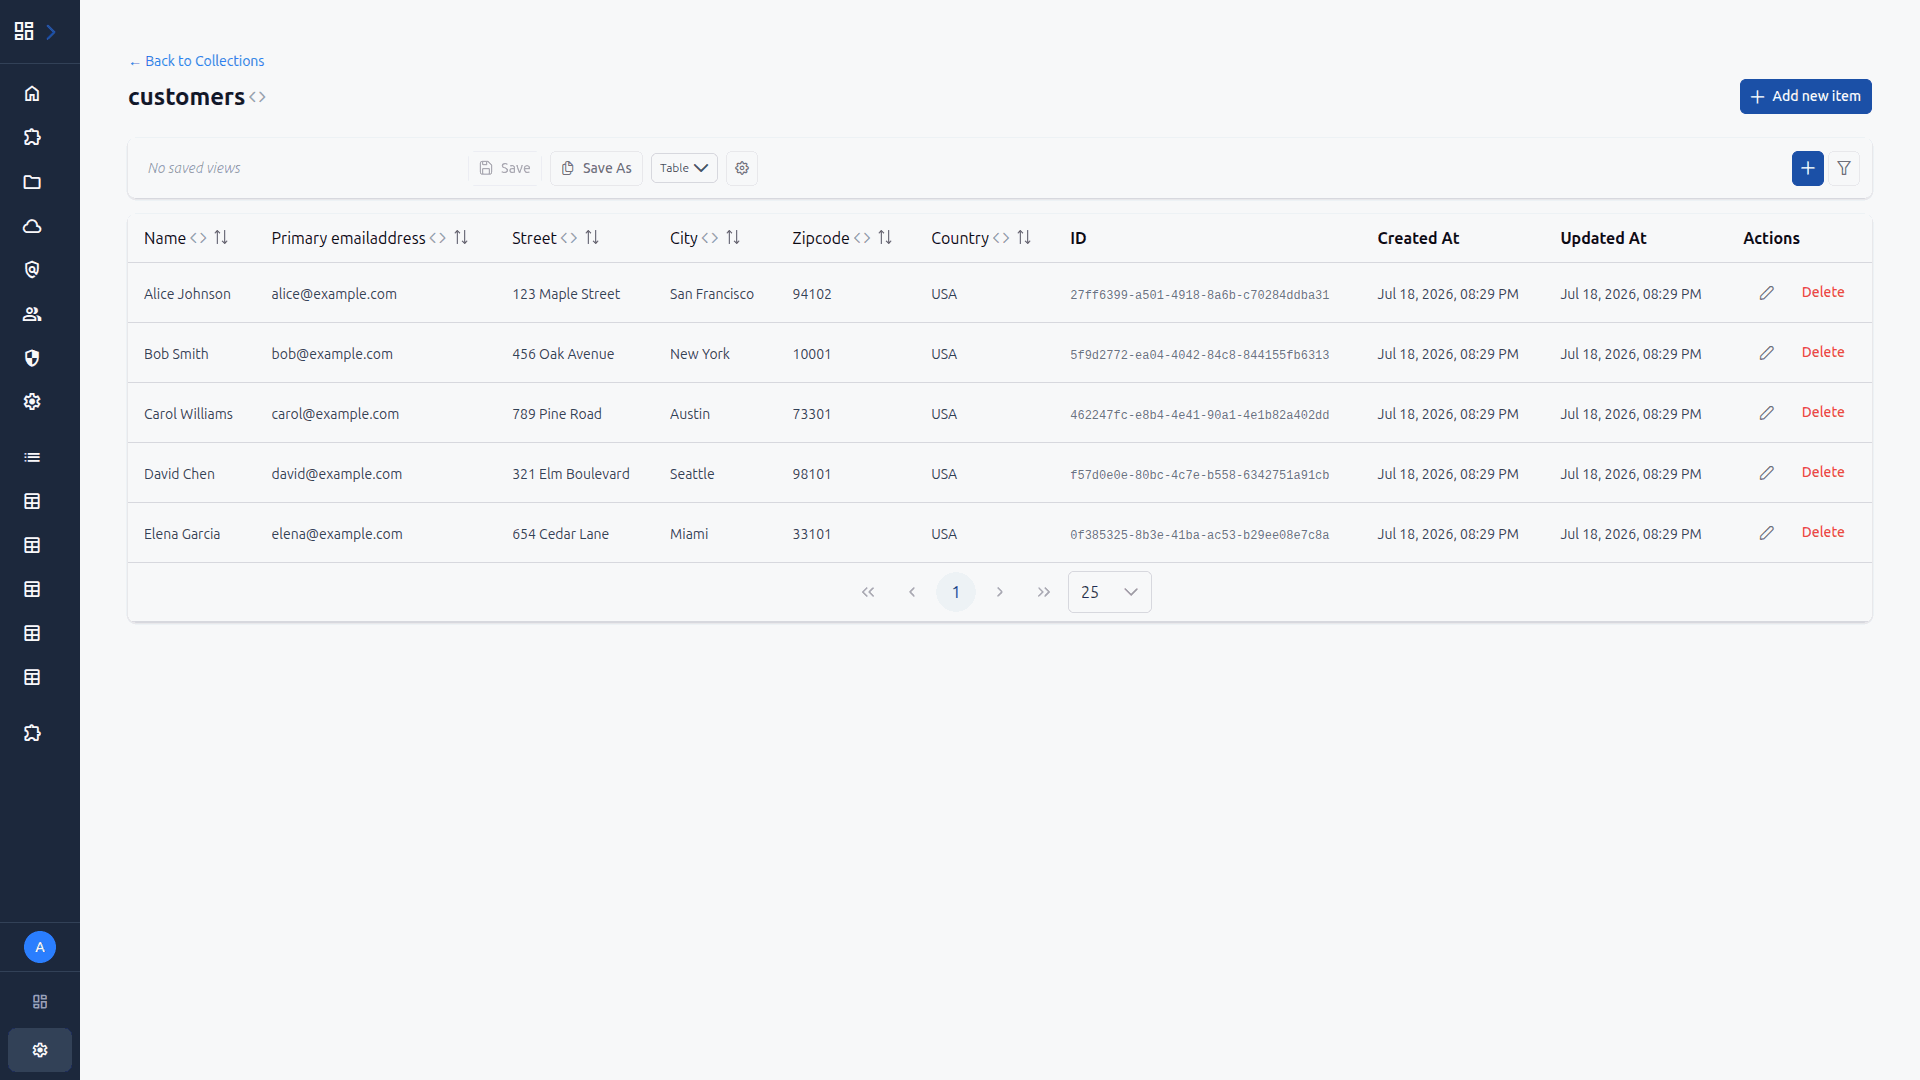Open the Home icon in sidebar
Image resolution: width=1920 pixels, height=1080 pixels.
click(32, 93)
